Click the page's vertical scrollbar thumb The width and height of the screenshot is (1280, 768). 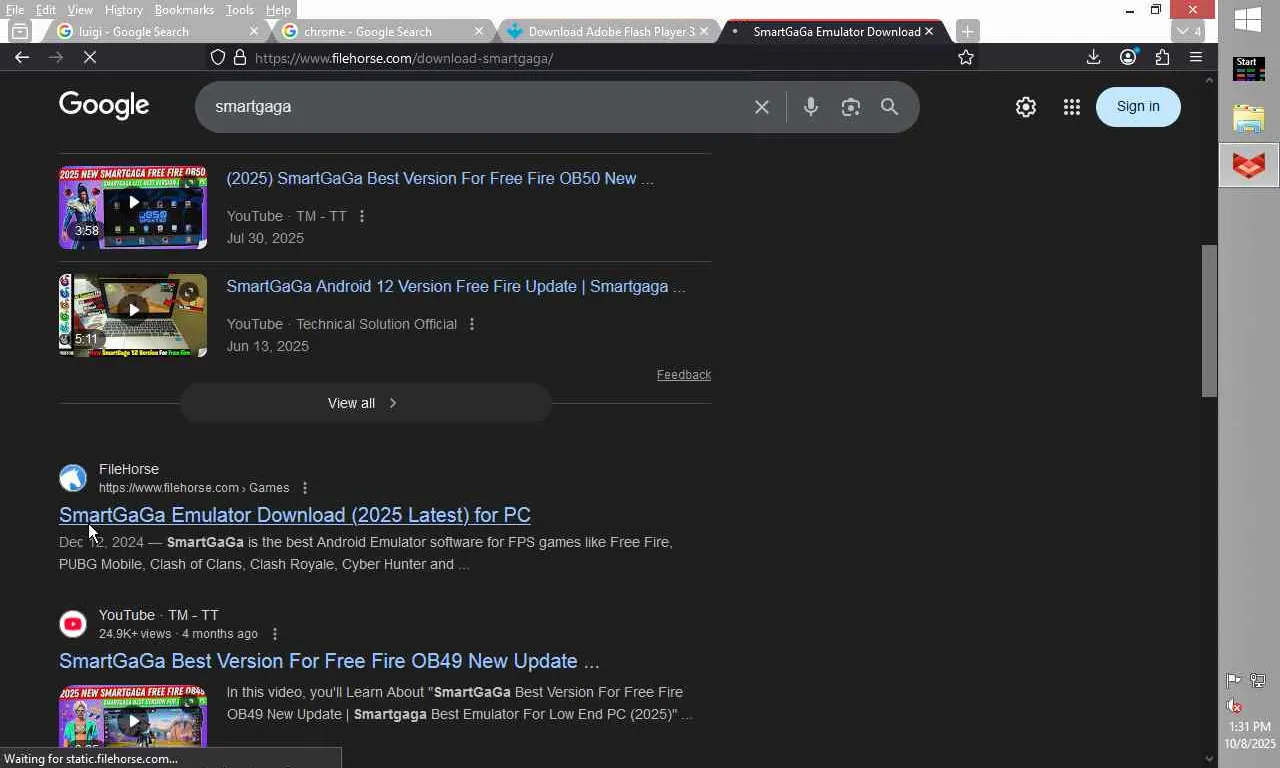pos(1210,320)
